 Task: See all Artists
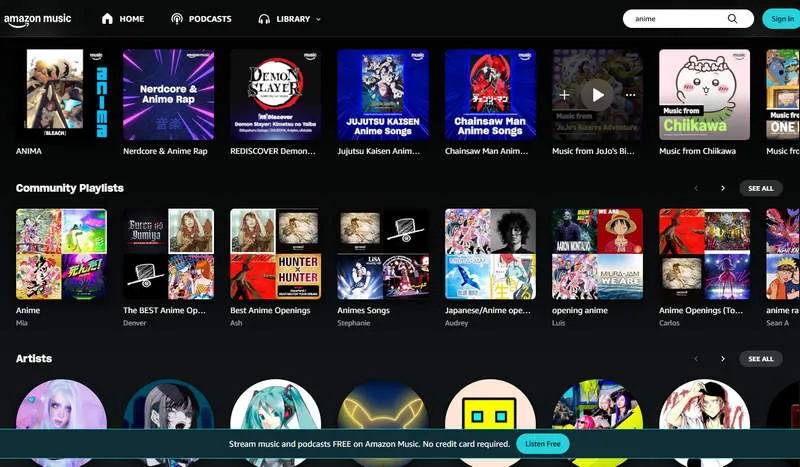(761, 359)
